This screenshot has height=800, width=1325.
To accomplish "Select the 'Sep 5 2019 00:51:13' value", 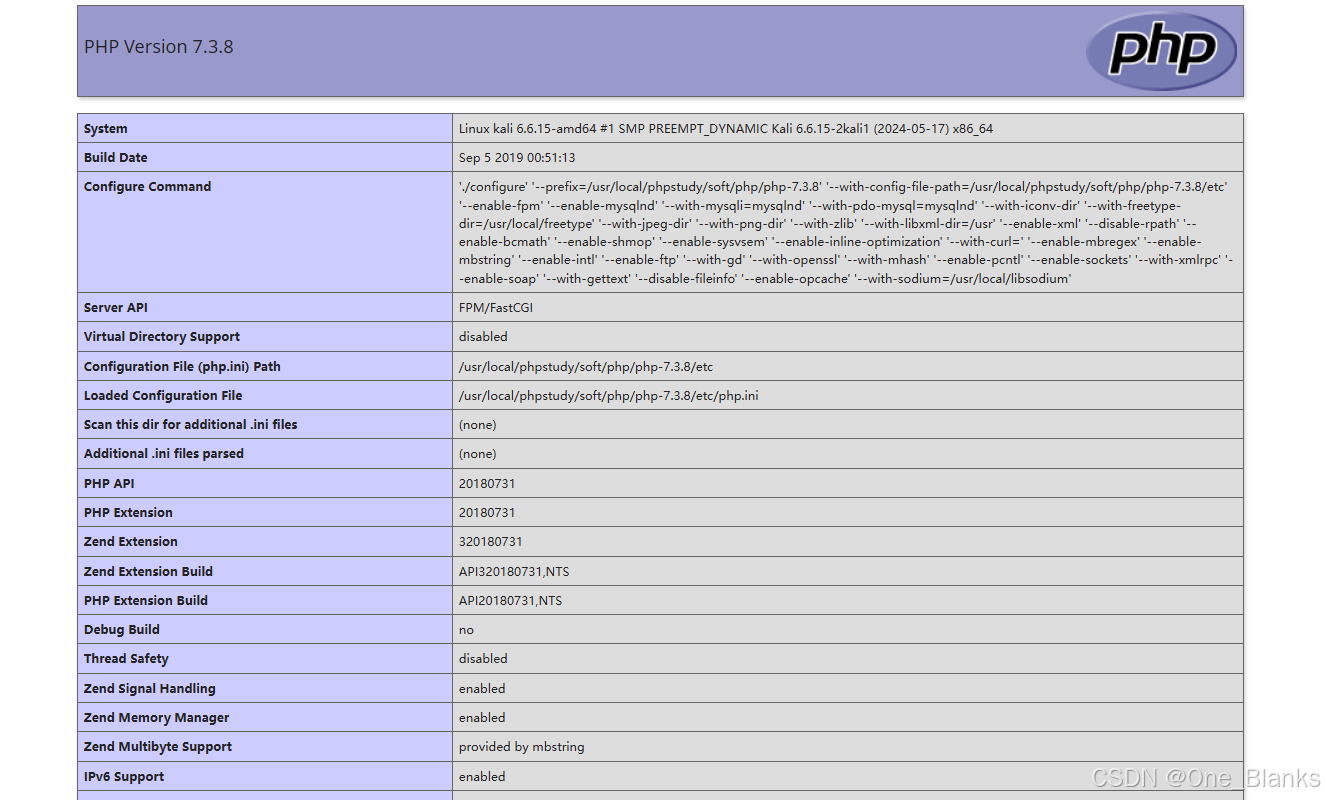I will click(x=517, y=158).
